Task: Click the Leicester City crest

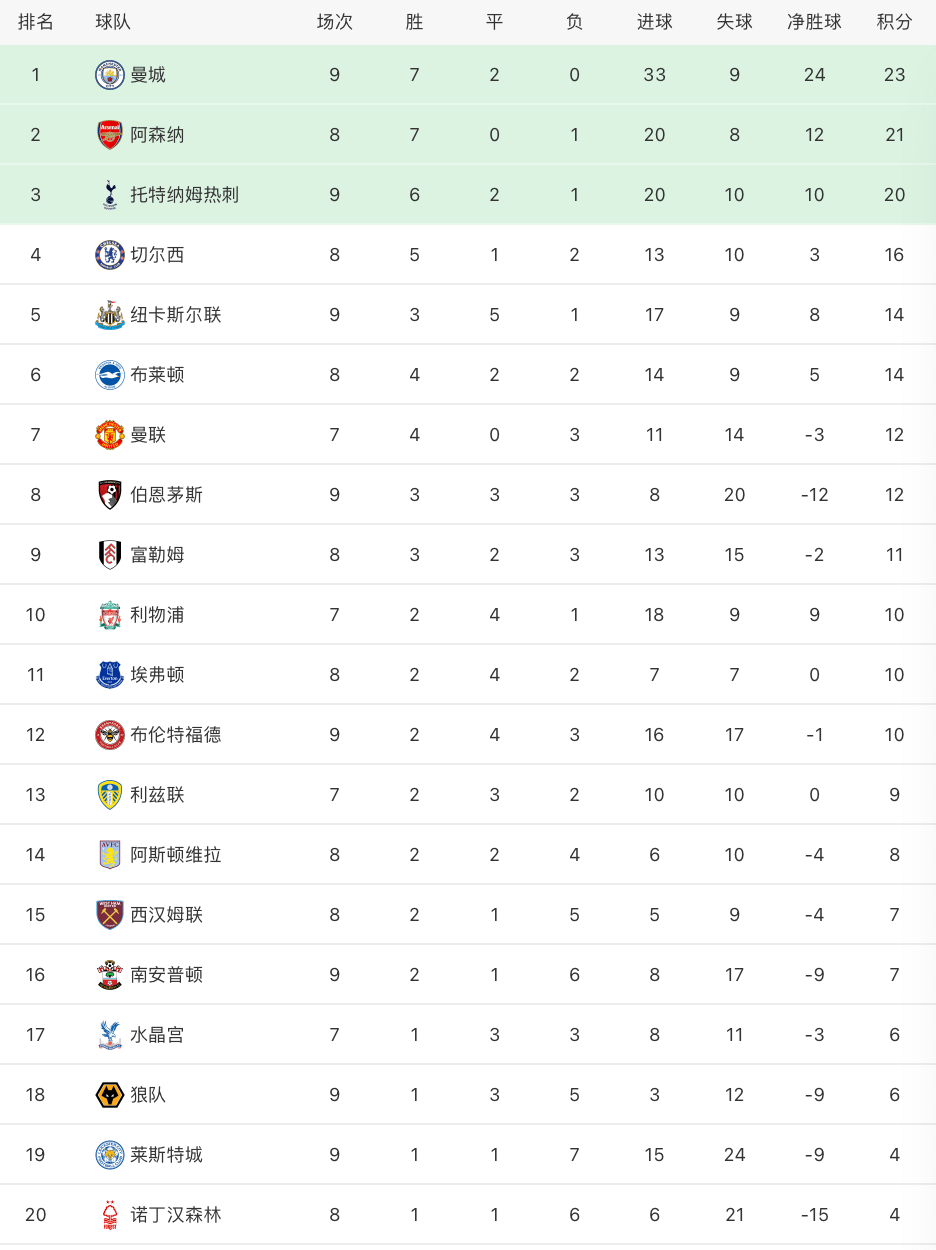Action: (x=109, y=1155)
